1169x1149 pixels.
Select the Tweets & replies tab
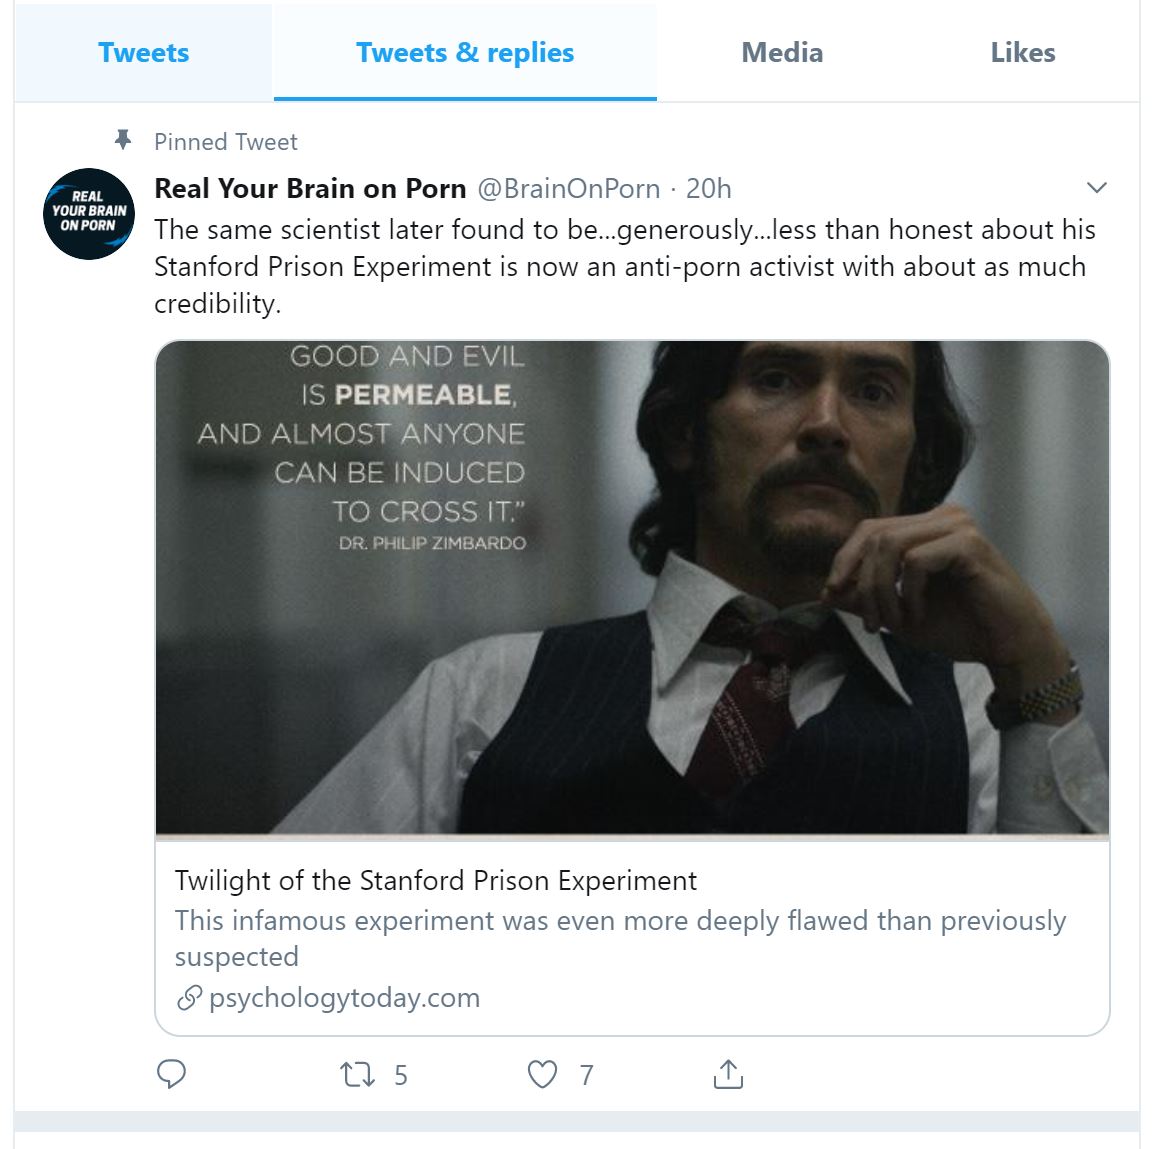pyautogui.click(x=465, y=52)
